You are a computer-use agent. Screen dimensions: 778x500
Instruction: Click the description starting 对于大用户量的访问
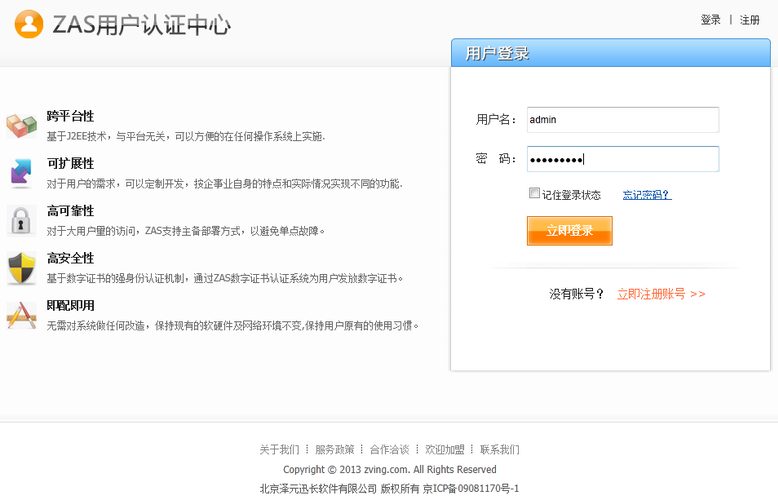pyautogui.click(x=186, y=231)
